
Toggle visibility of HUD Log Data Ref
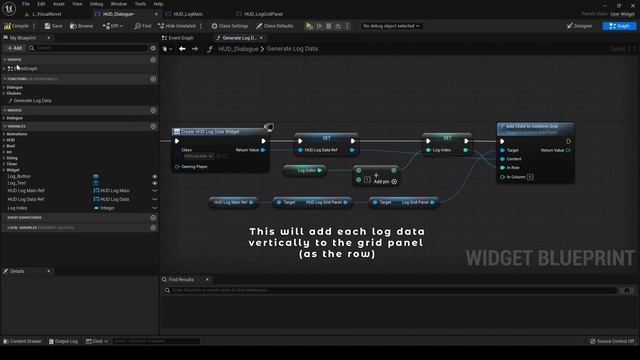155,199
